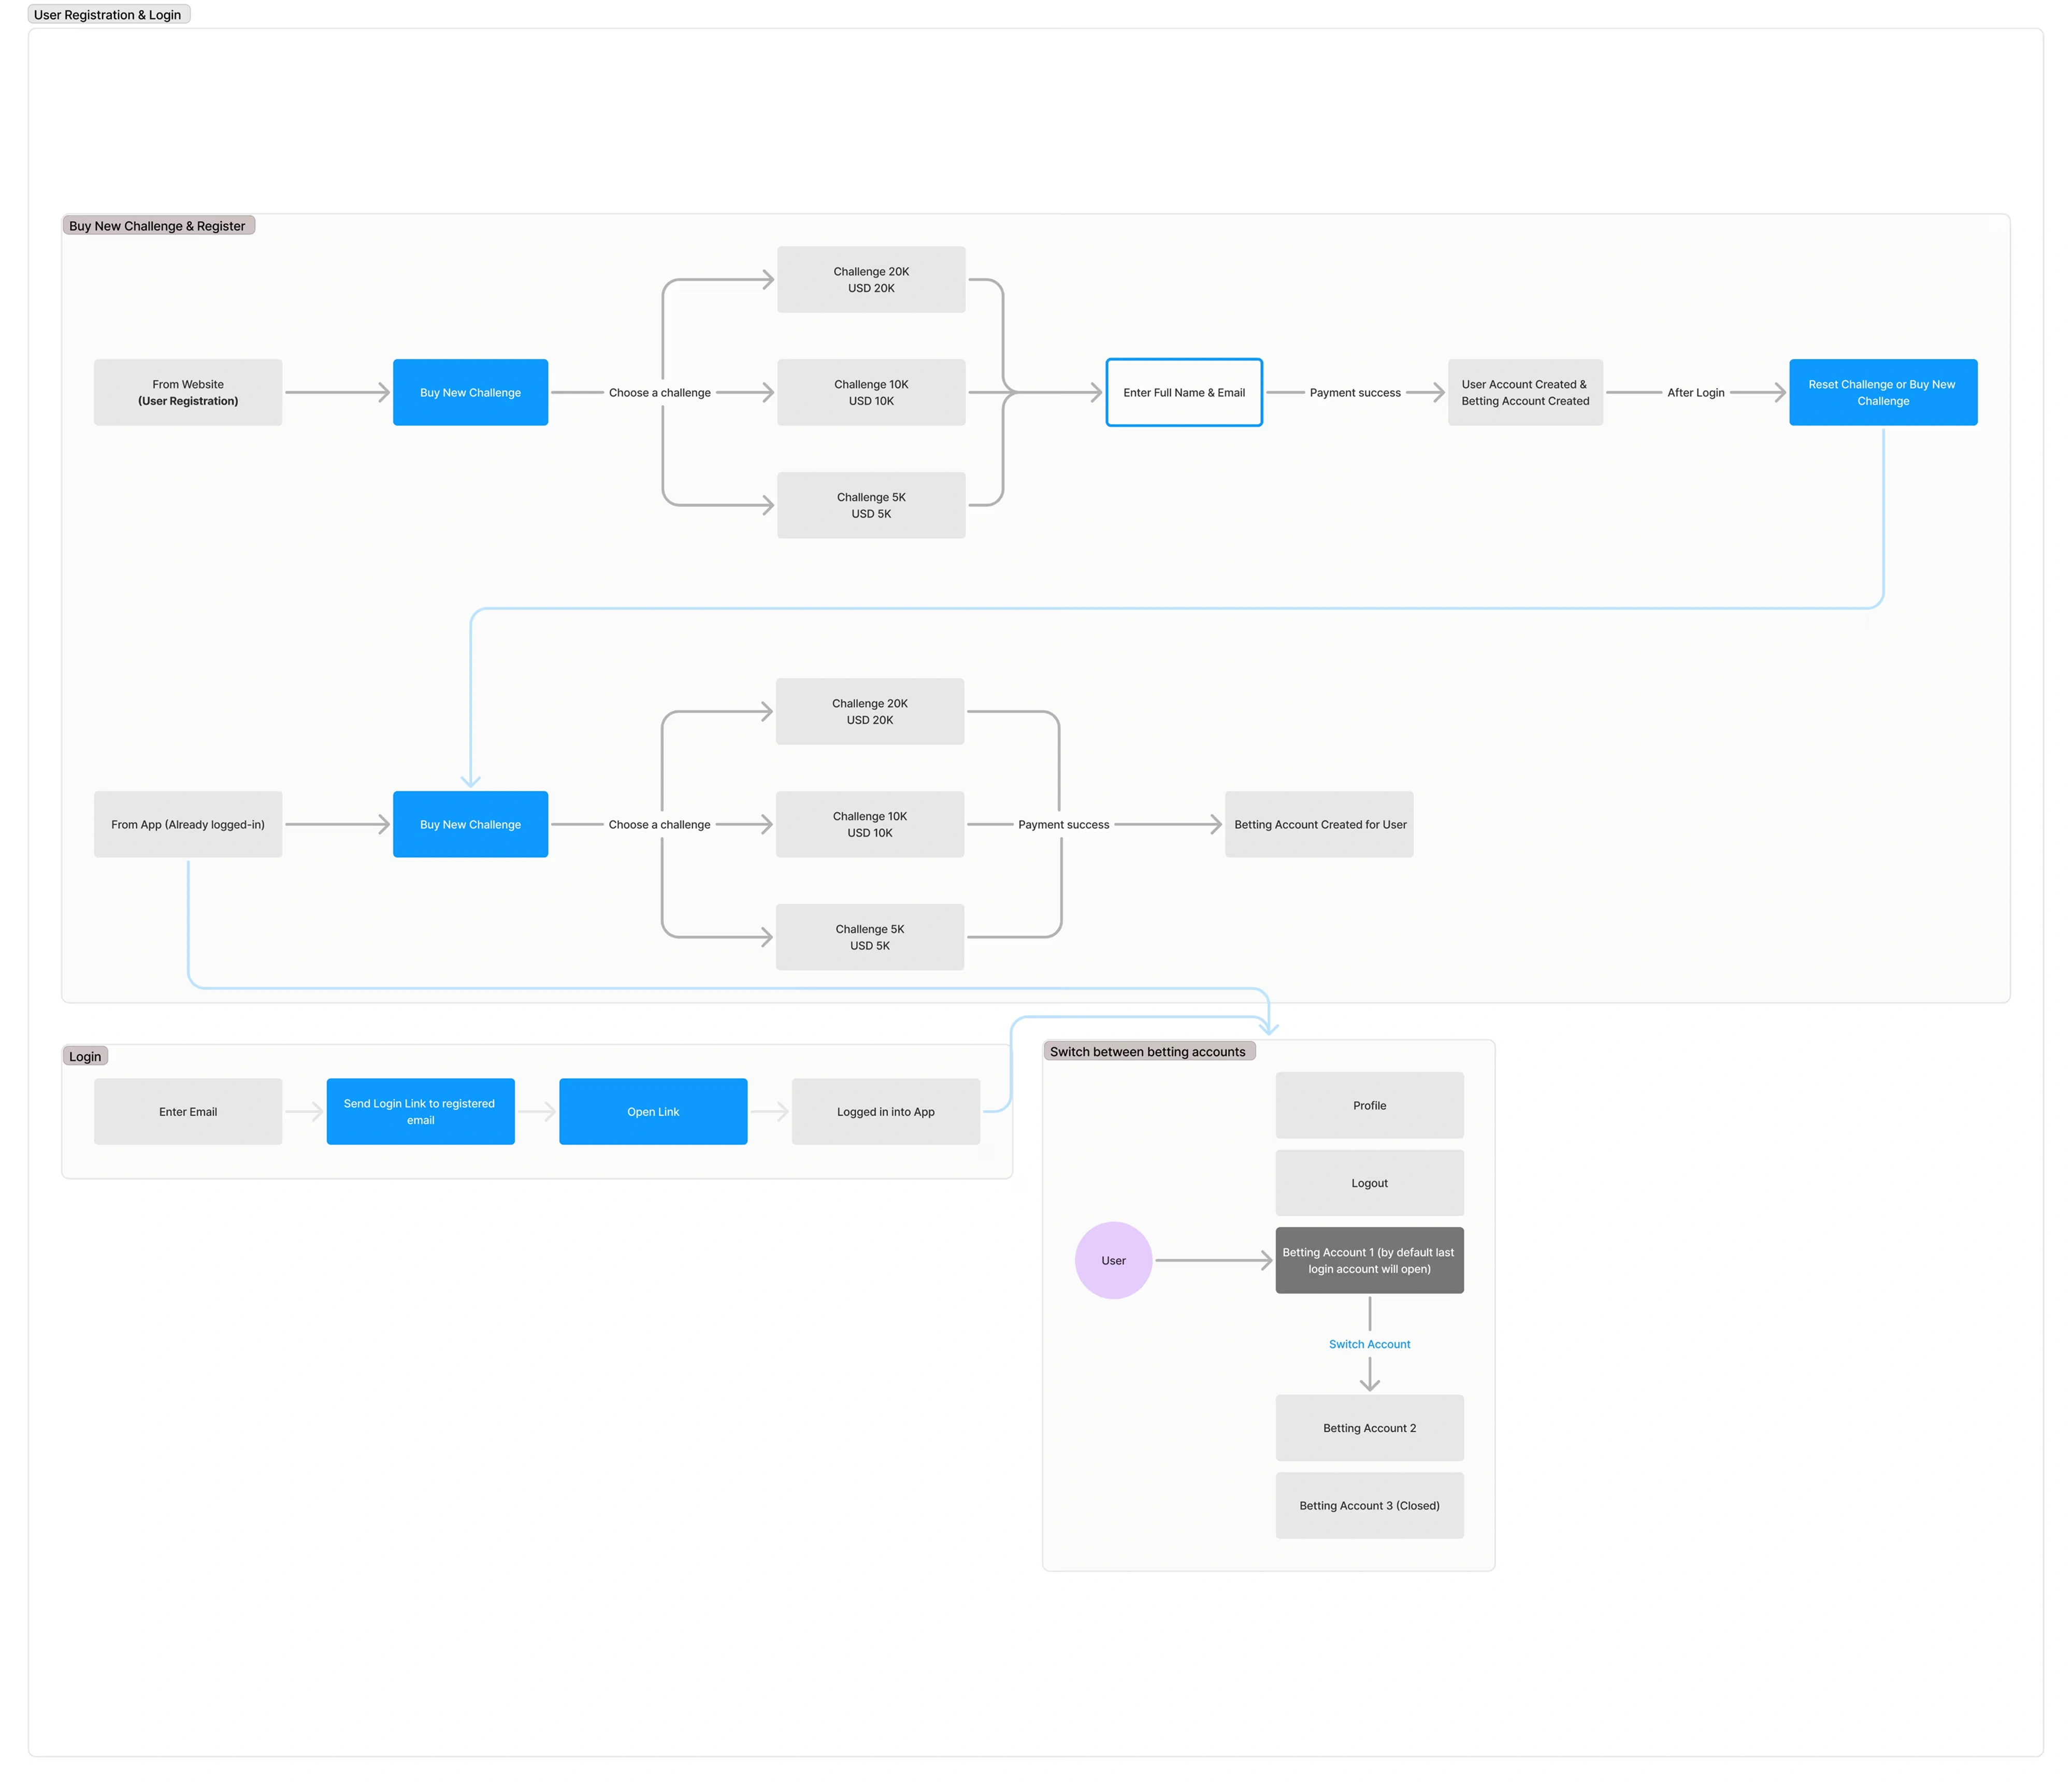Click the Switch Account link label
The width and height of the screenshot is (2072, 1785).
pyautogui.click(x=1369, y=1344)
